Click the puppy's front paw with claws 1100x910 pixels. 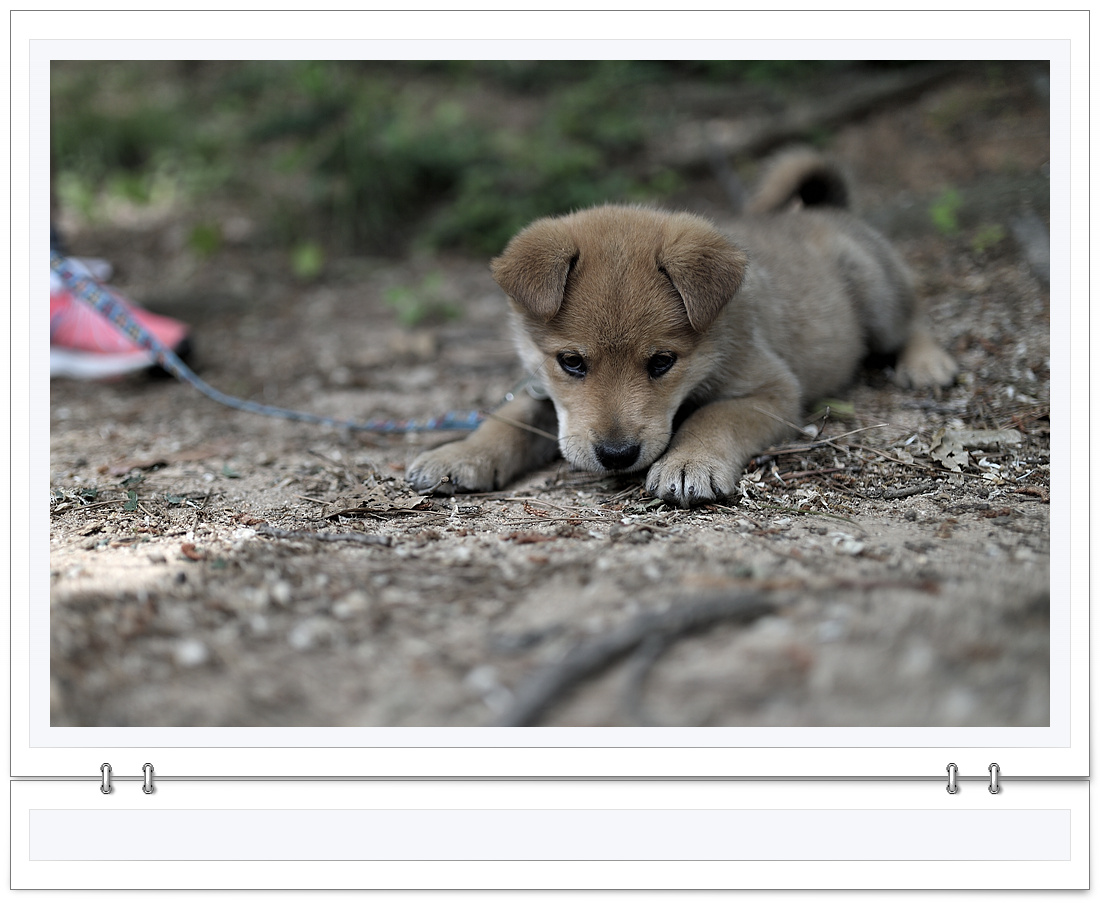690,478
